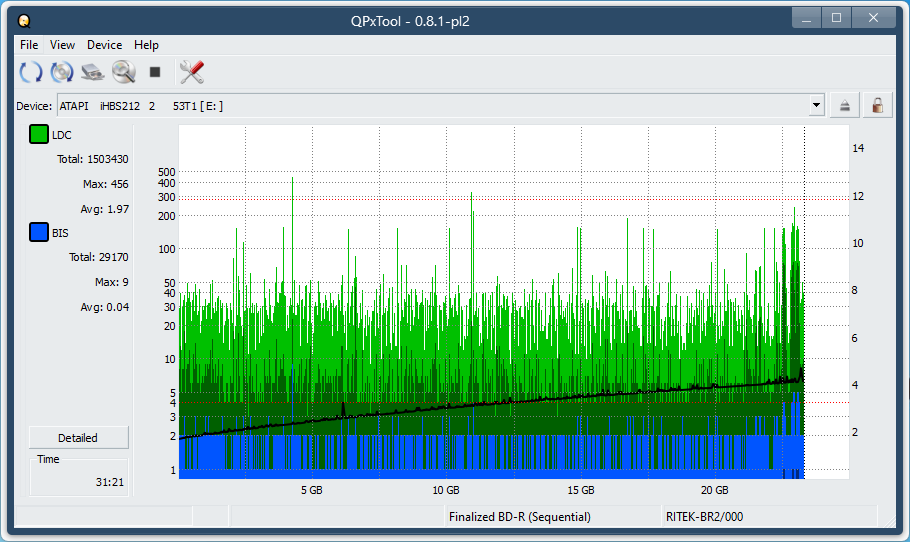Open the File menu
The width and height of the screenshot is (910, 542).
pyautogui.click(x=29, y=45)
